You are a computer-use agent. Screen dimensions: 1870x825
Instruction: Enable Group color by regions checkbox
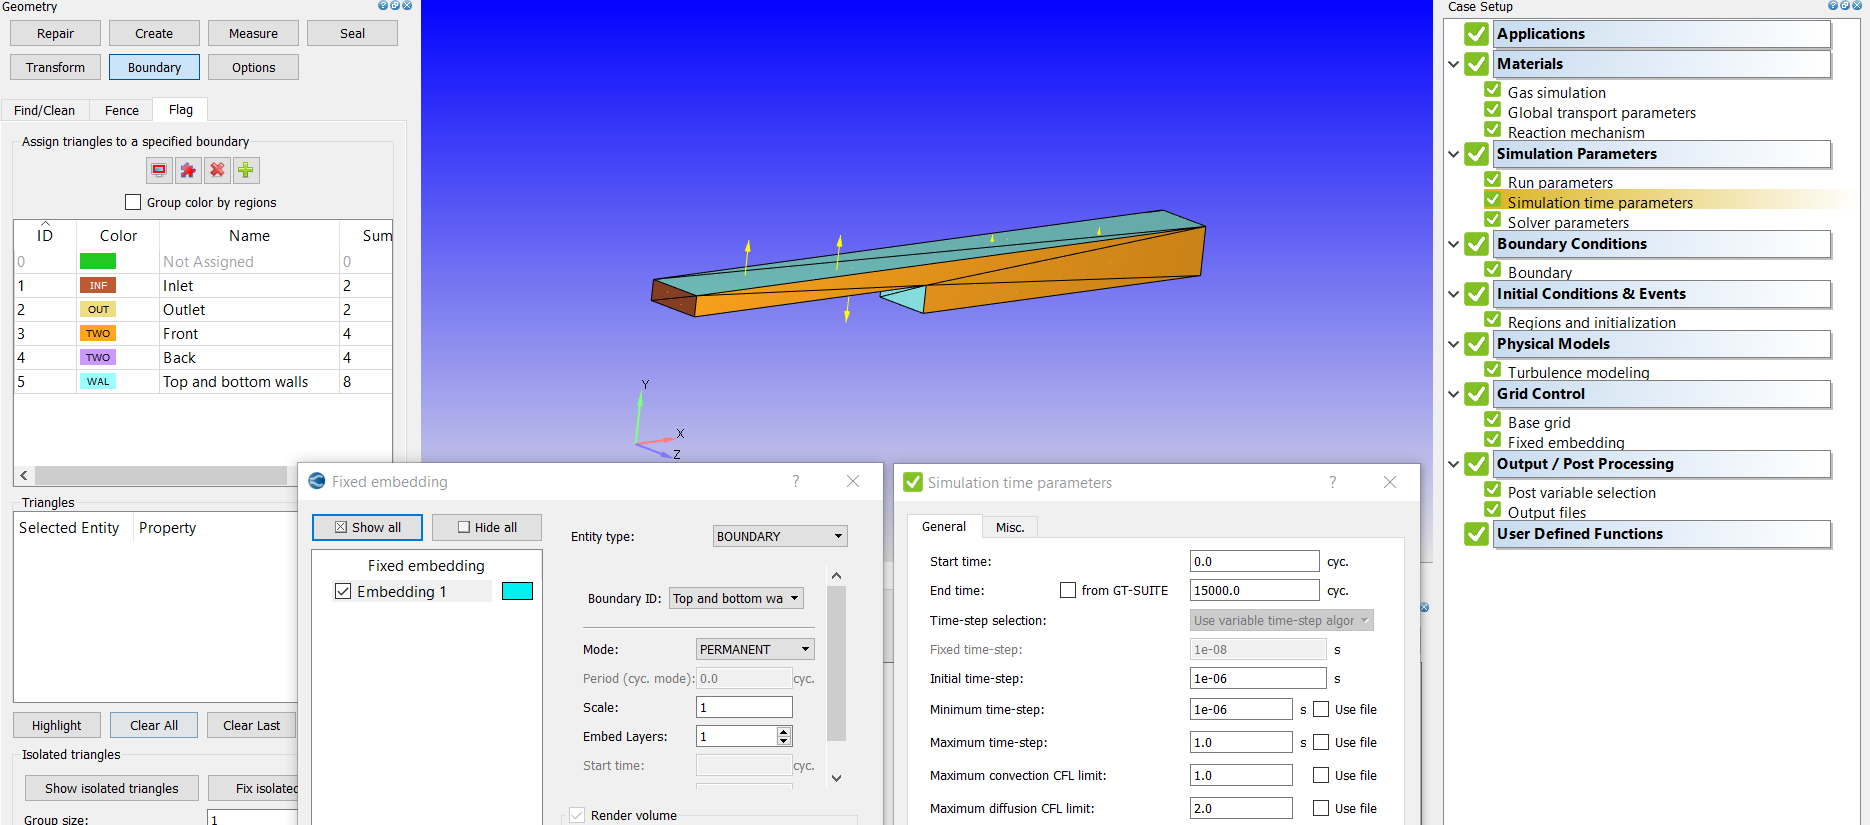[x=133, y=202]
